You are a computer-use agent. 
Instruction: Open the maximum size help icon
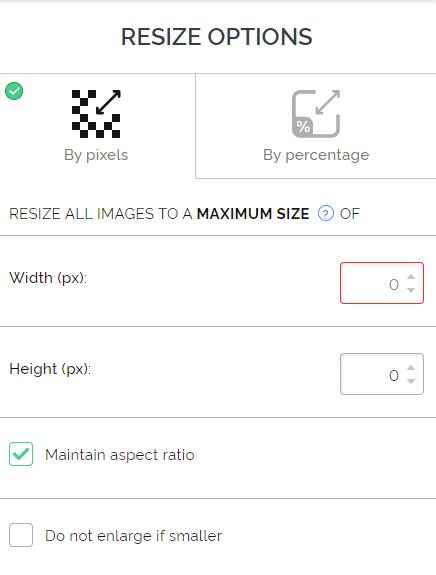tap(326, 213)
